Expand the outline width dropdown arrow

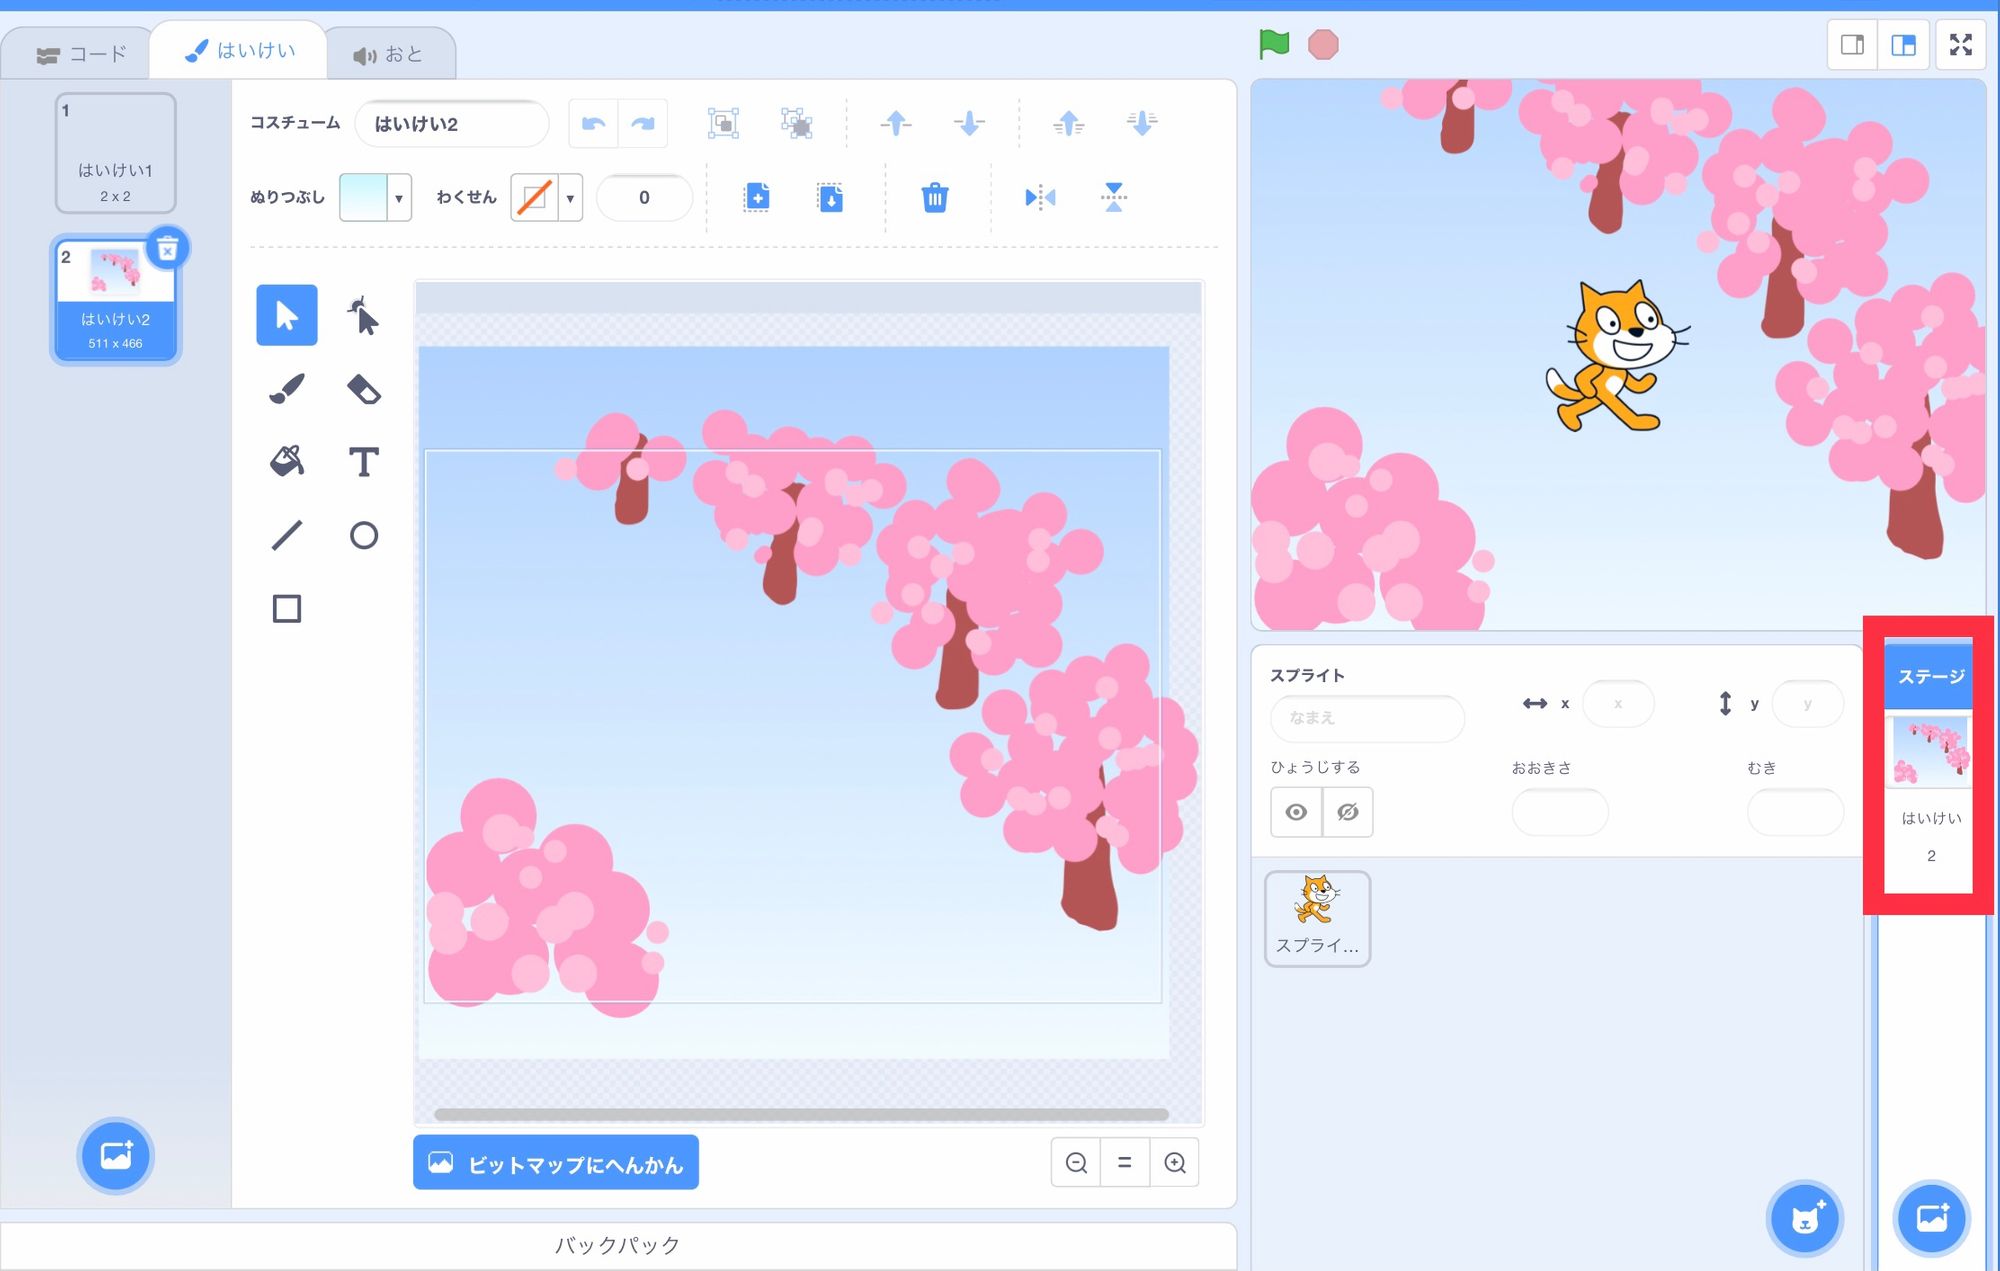[x=569, y=197]
